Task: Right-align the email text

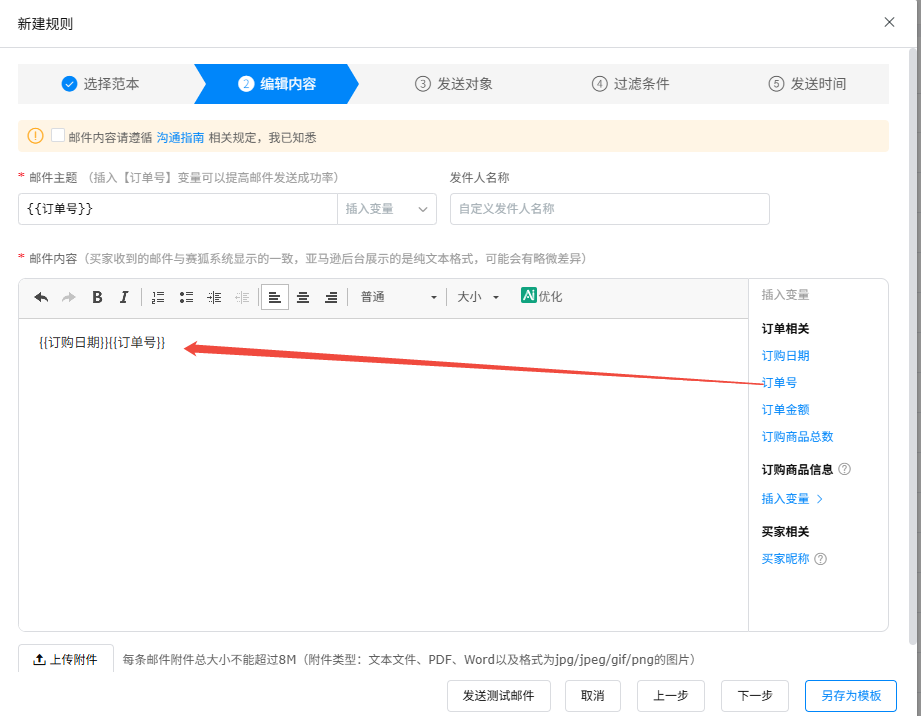Action: (x=331, y=297)
